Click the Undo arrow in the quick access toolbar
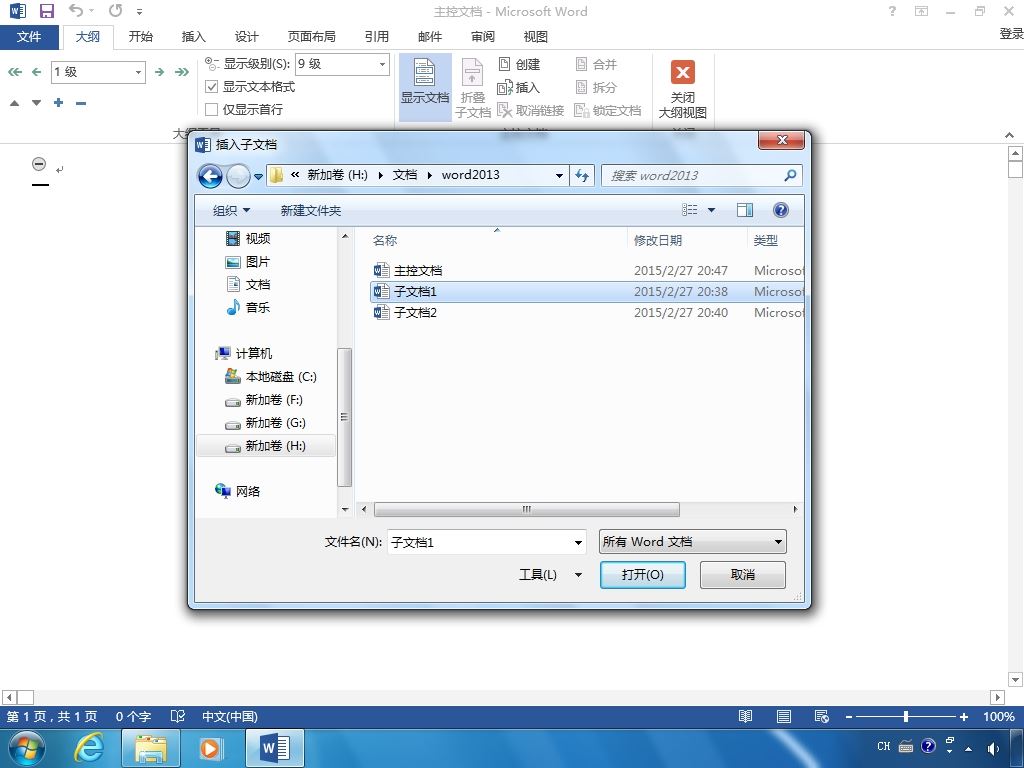Image resolution: width=1024 pixels, height=768 pixels. tap(76, 10)
